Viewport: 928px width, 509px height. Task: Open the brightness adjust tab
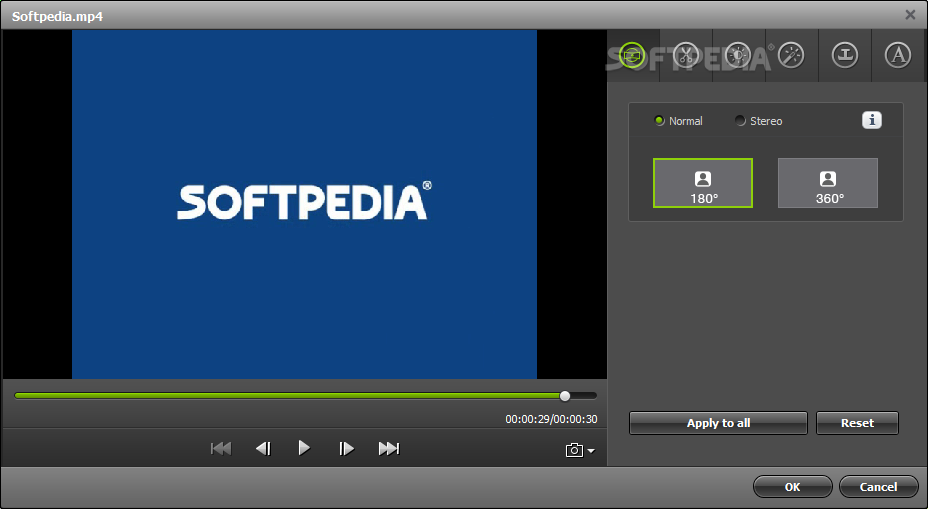pyautogui.click(x=738, y=56)
